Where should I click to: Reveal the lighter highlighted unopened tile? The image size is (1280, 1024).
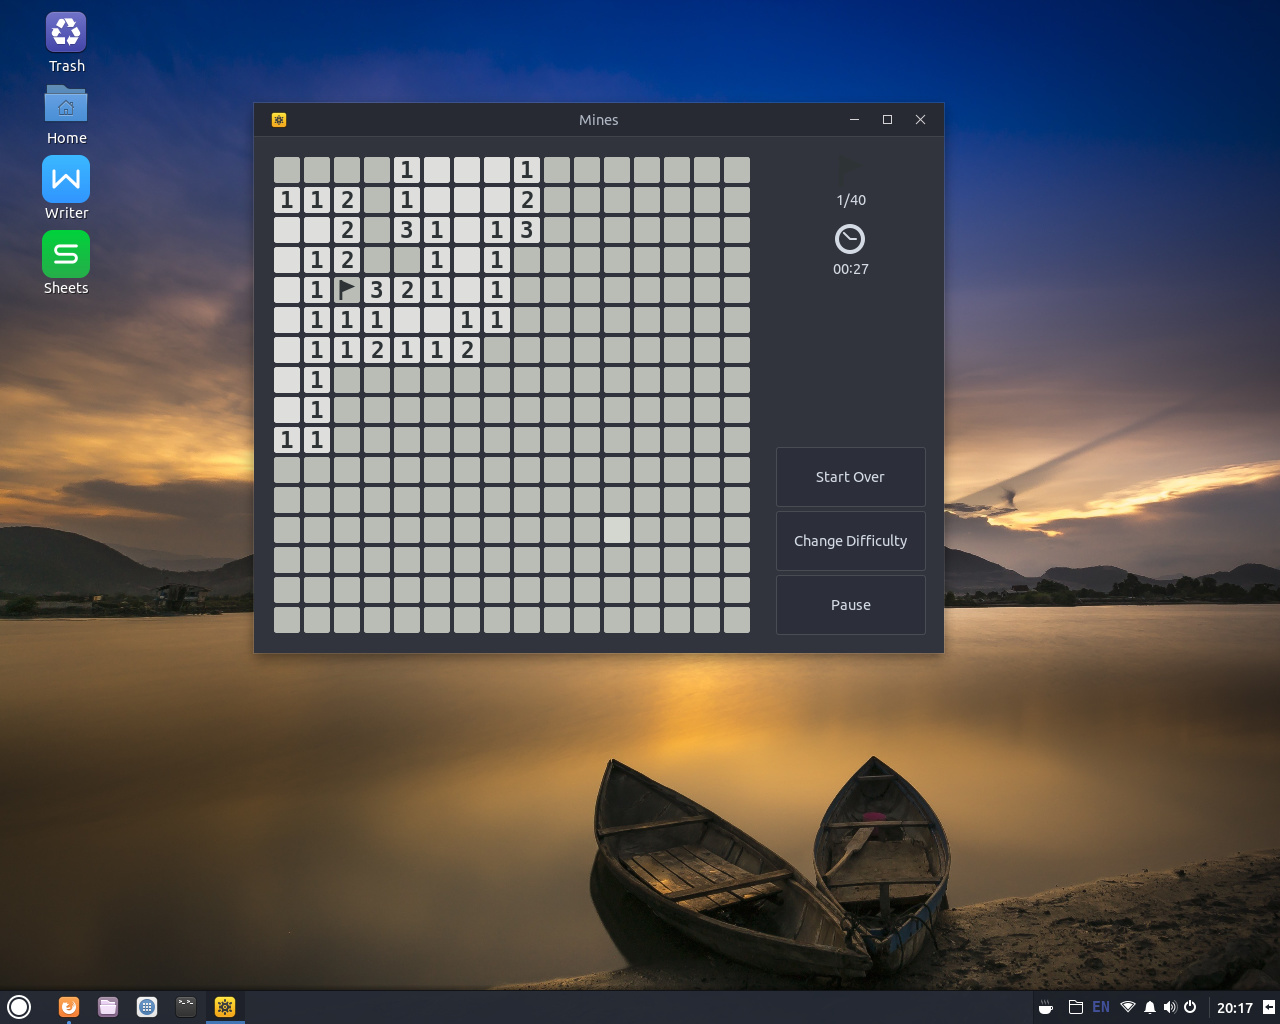617,530
